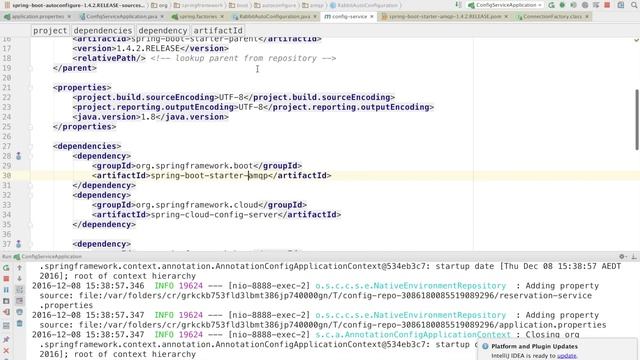This screenshot has height=360, width=640.
Task: Clear all console output with trash icon
Action: [x=19, y=324]
